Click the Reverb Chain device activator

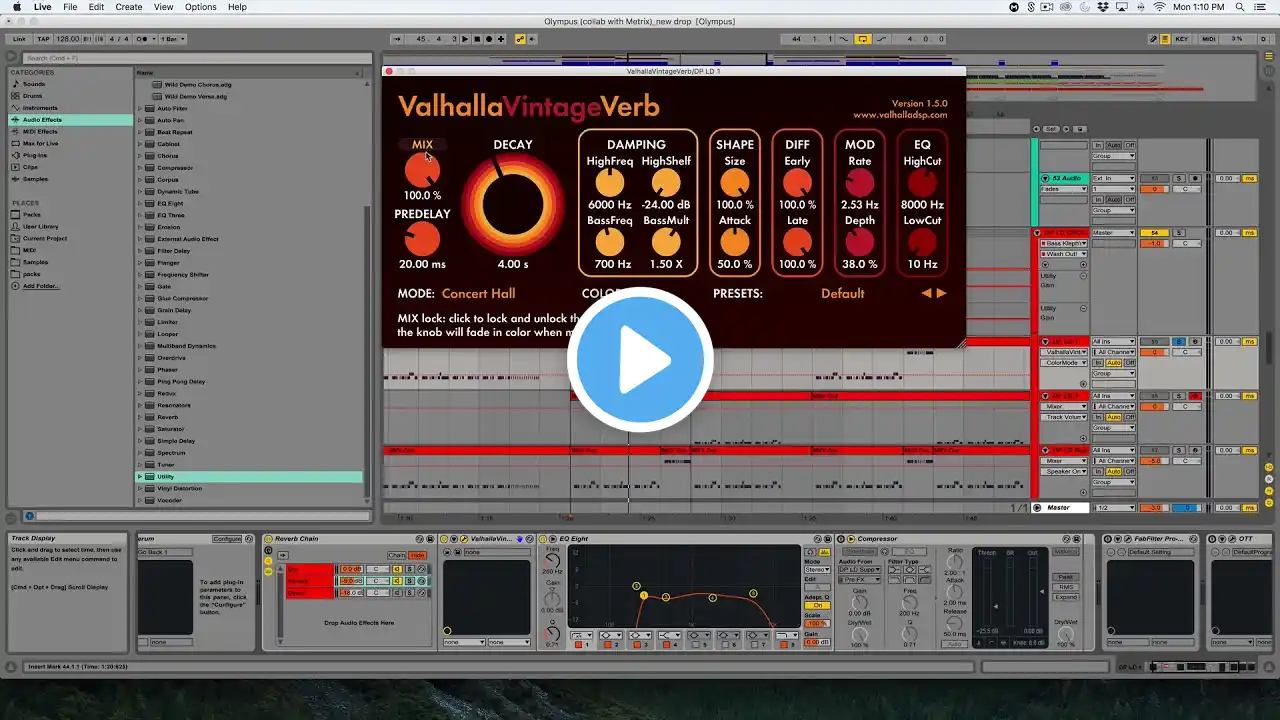(269, 539)
